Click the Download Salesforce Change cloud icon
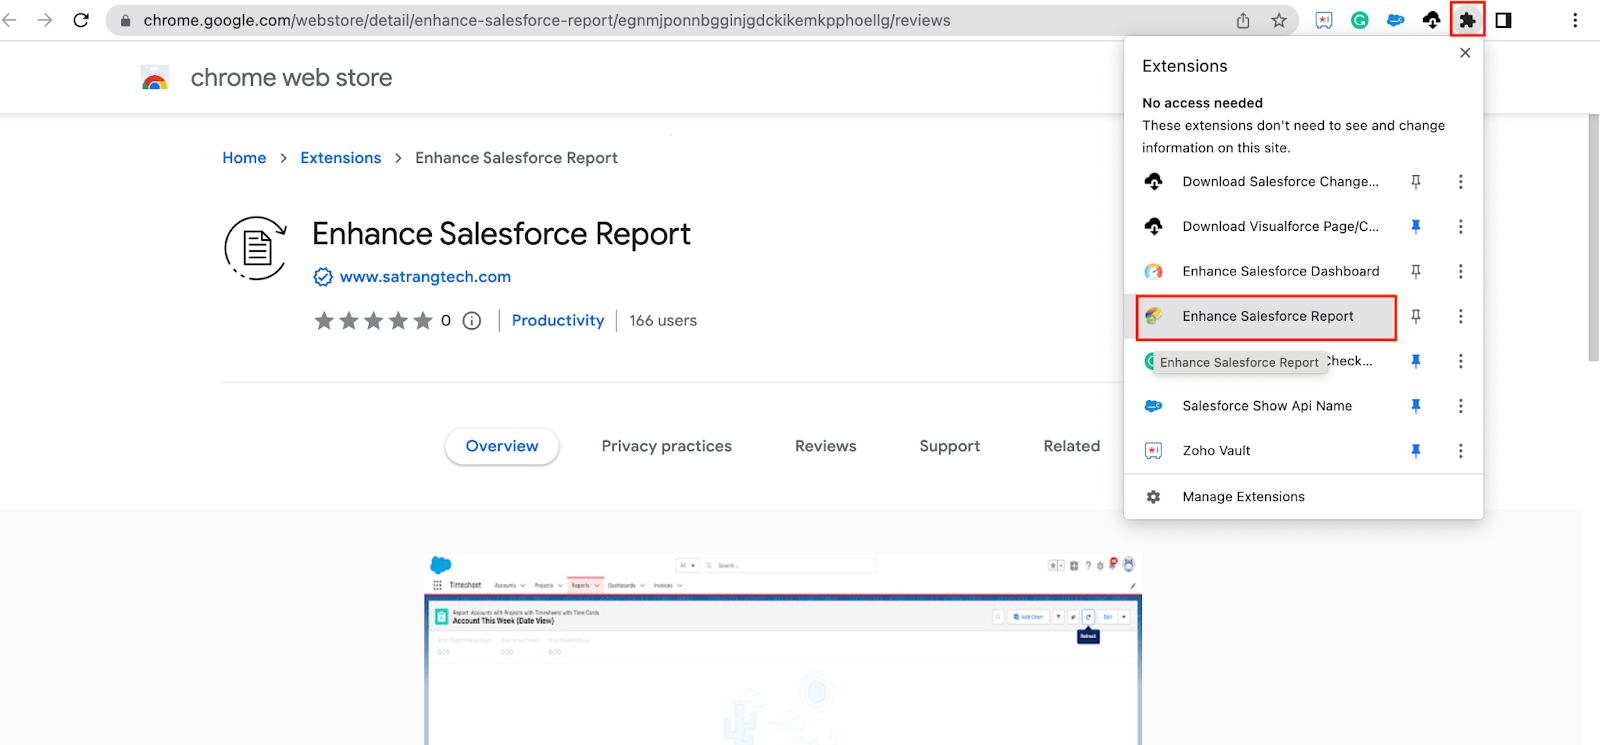The height and width of the screenshot is (745, 1600). pyautogui.click(x=1153, y=182)
